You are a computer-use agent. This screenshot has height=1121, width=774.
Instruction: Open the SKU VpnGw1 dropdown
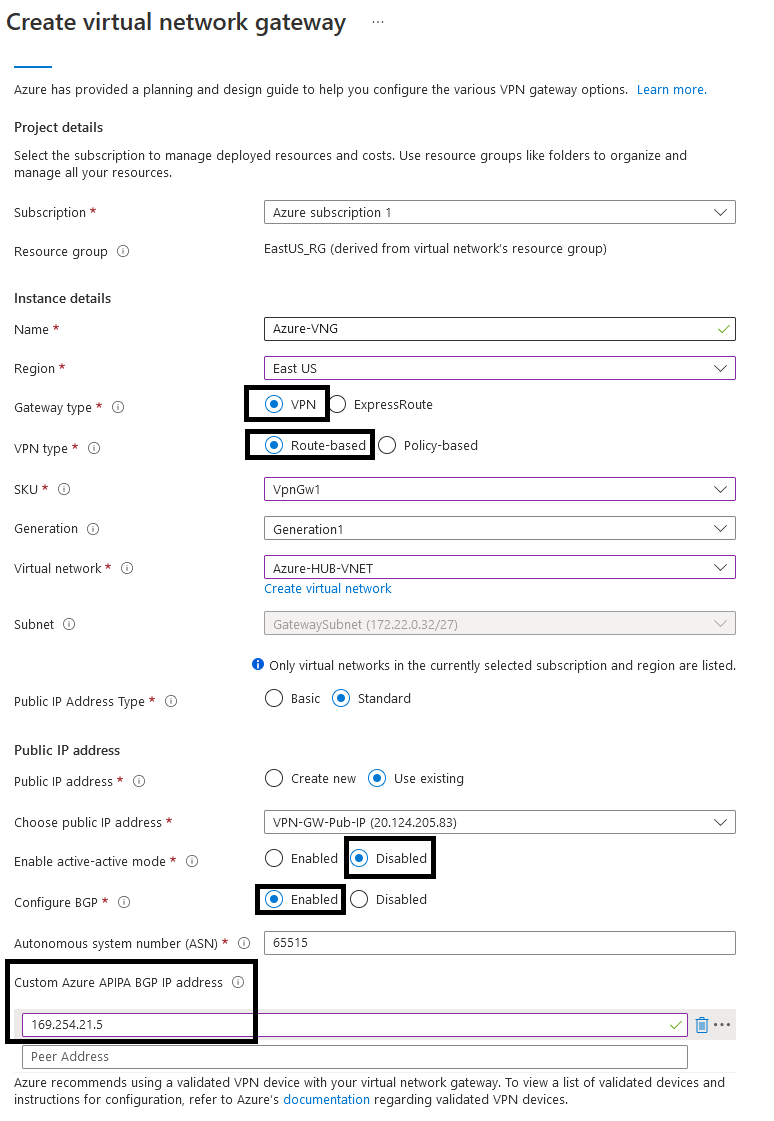point(499,489)
